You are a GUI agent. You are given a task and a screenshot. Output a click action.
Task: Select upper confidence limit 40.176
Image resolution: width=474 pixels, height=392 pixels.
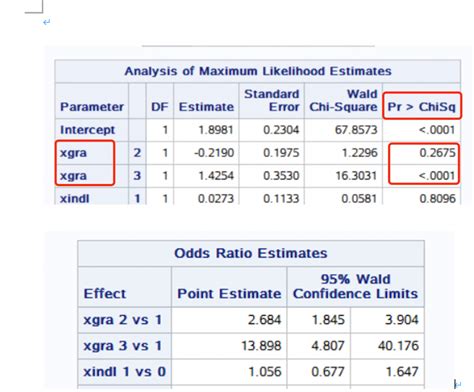pyautogui.click(x=398, y=346)
